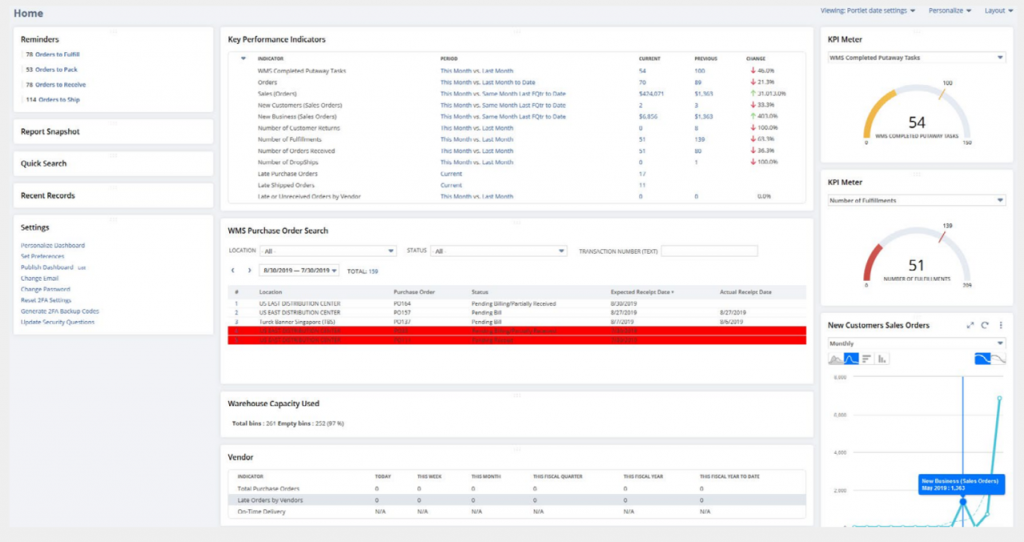Sort by Status column header
Image resolution: width=1024 pixels, height=542 pixels.
click(x=480, y=292)
